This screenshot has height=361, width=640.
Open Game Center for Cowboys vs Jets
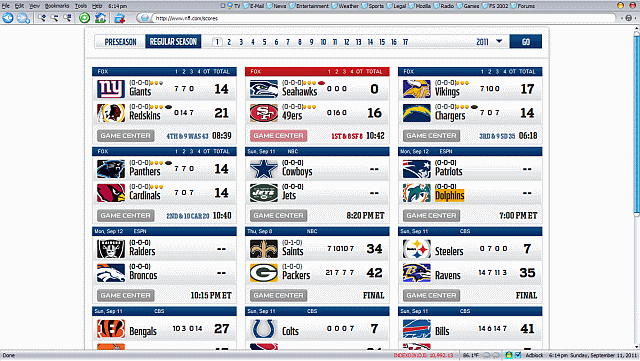278,216
